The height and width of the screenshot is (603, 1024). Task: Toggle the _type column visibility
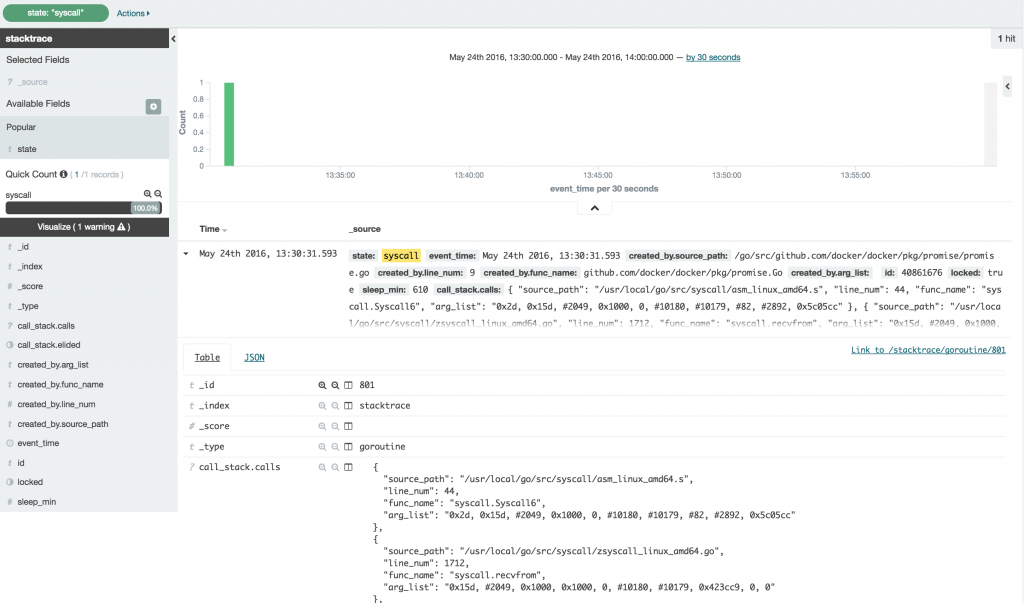[348, 446]
